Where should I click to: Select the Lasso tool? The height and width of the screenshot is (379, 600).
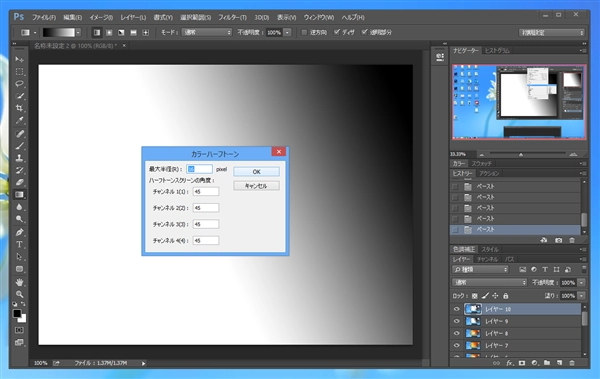[19, 84]
